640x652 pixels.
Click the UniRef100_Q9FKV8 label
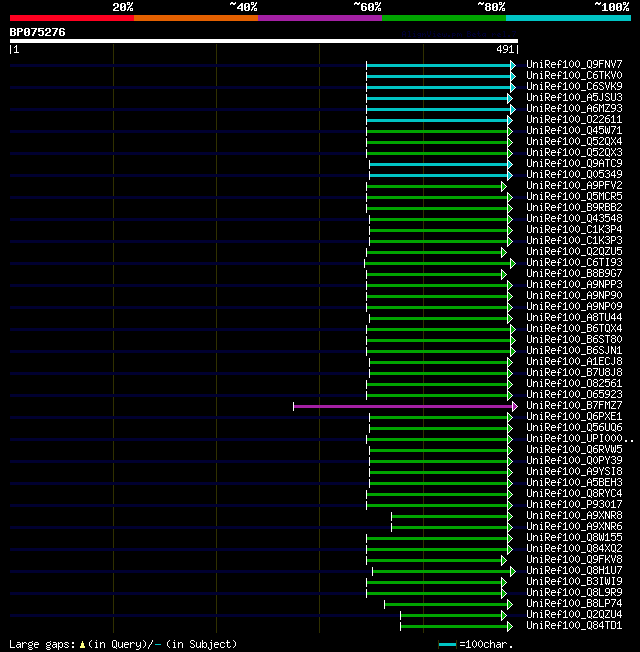point(574,560)
